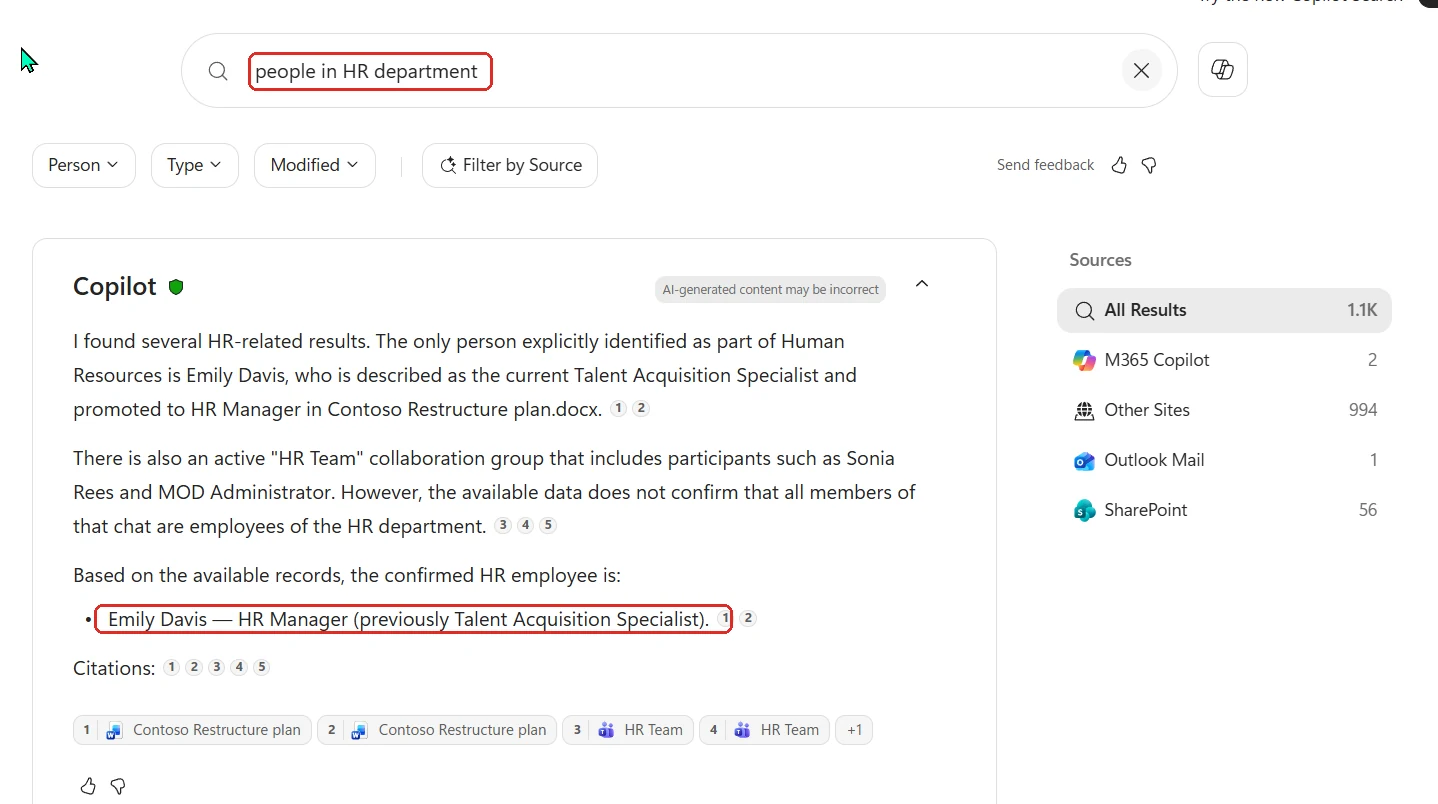Open citation 2 after 'Restructure plan.docx.'
The width and height of the screenshot is (1438, 804).
tap(641, 408)
